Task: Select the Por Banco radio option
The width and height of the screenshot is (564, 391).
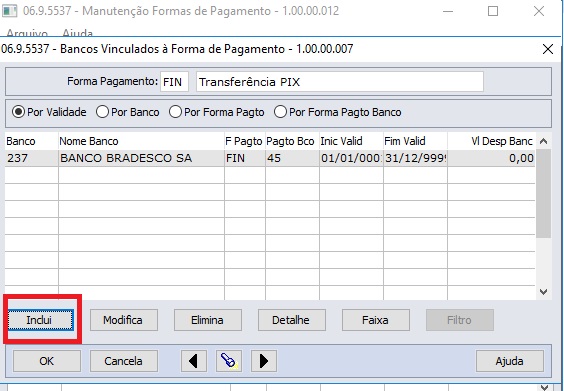Action: (x=128, y=112)
